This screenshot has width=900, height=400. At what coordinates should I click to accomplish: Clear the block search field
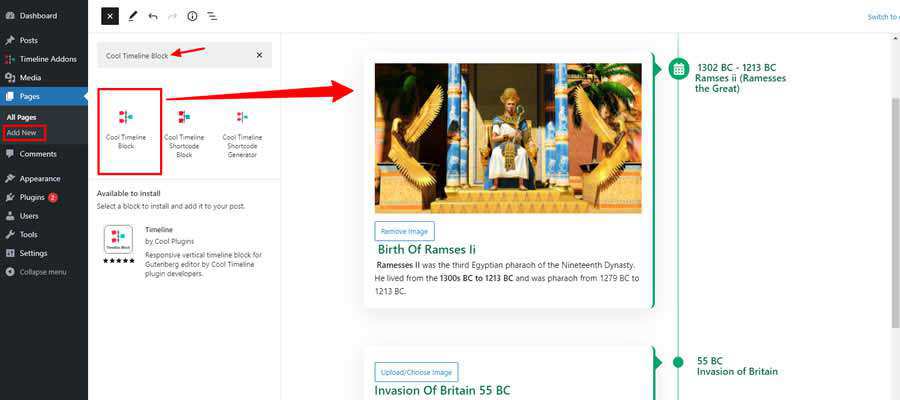pyautogui.click(x=259, y=55)
